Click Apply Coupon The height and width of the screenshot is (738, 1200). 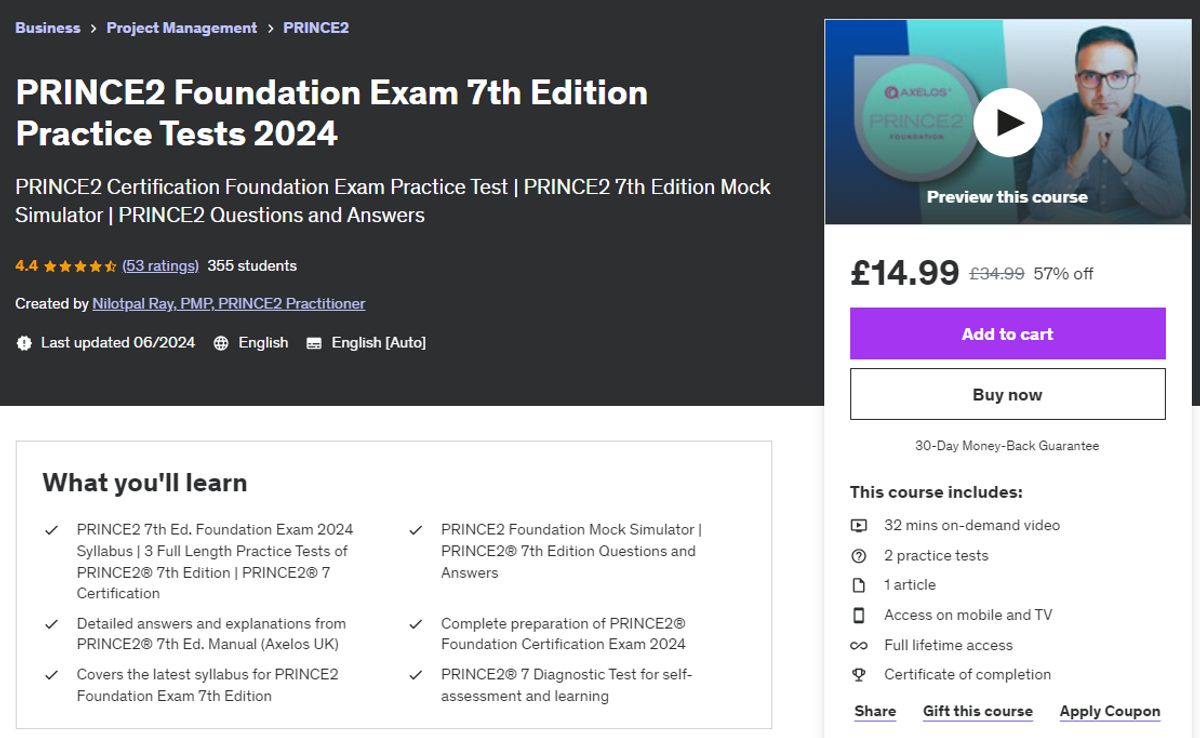coord(1110,711)
